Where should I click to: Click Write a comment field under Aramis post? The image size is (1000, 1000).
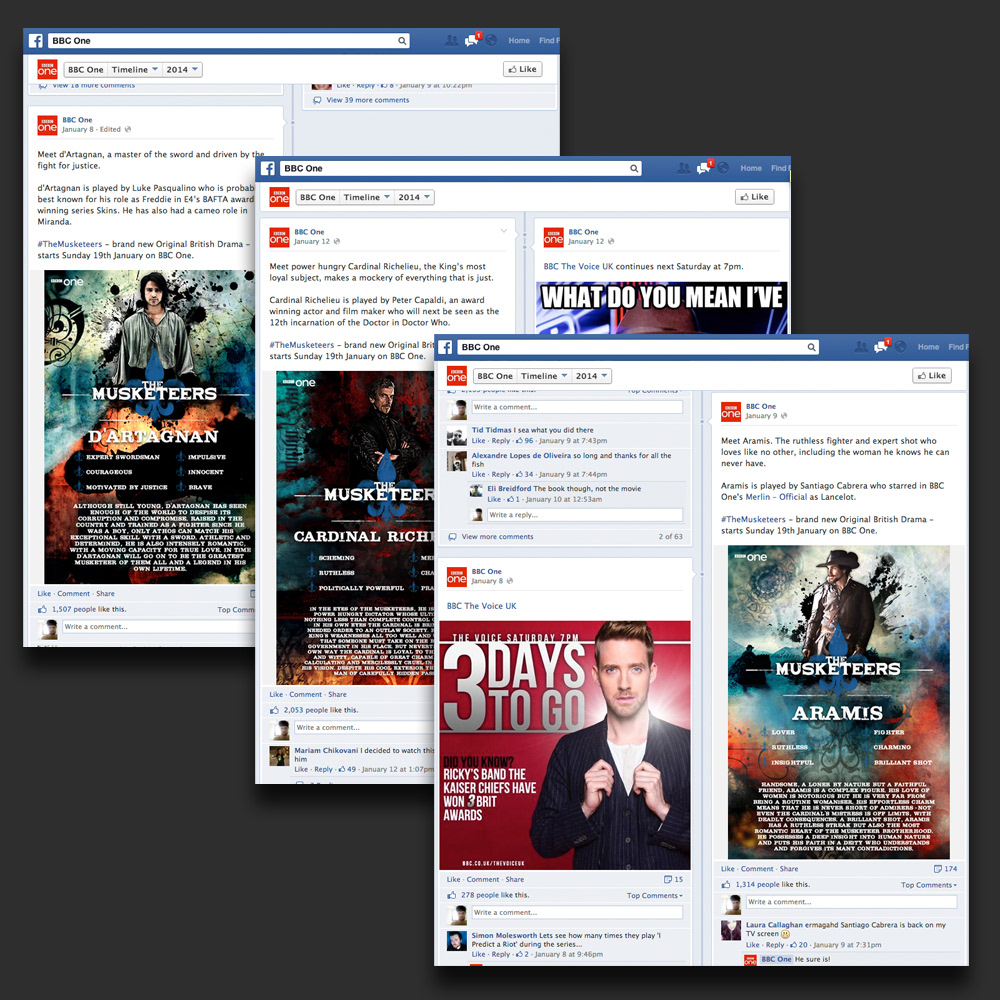tap(851, 902)
